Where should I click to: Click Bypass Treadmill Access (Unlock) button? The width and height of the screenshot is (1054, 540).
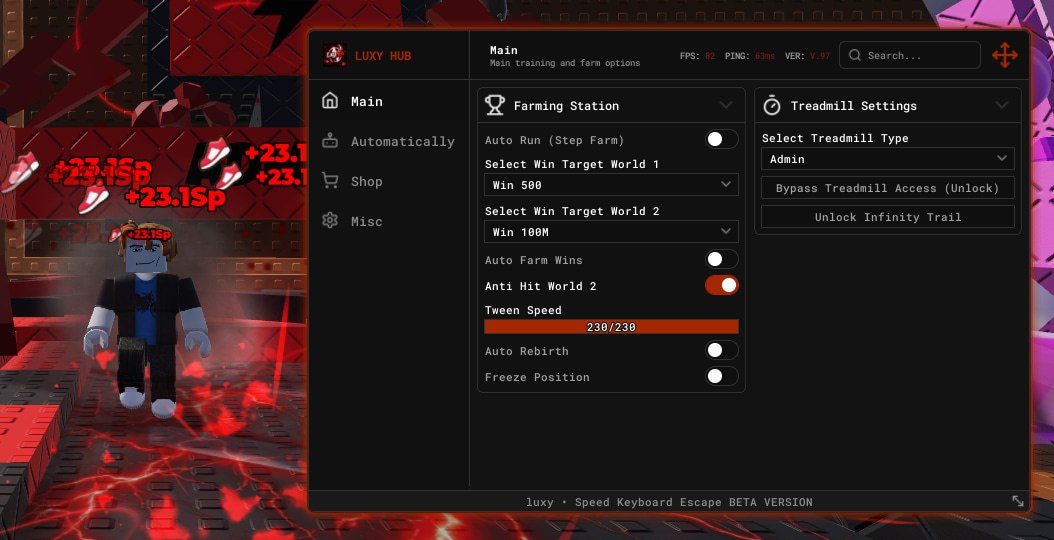887,188
